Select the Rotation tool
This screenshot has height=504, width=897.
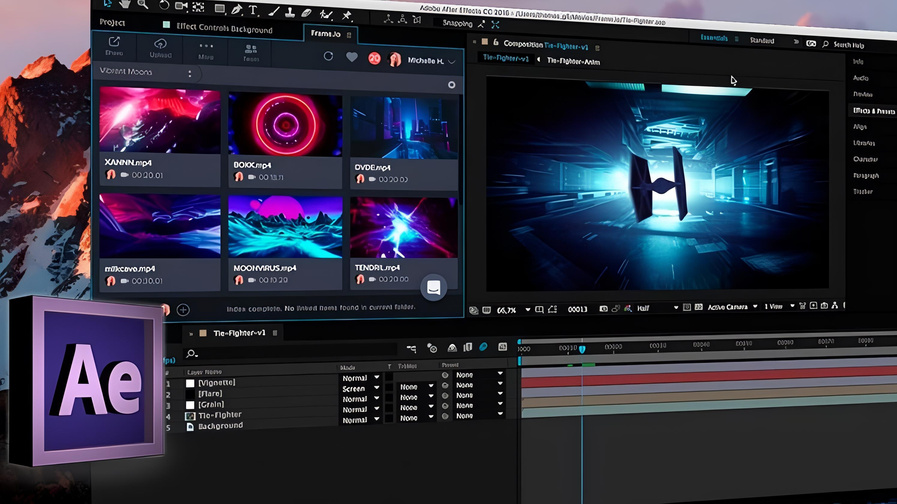[x=164, y=5]
